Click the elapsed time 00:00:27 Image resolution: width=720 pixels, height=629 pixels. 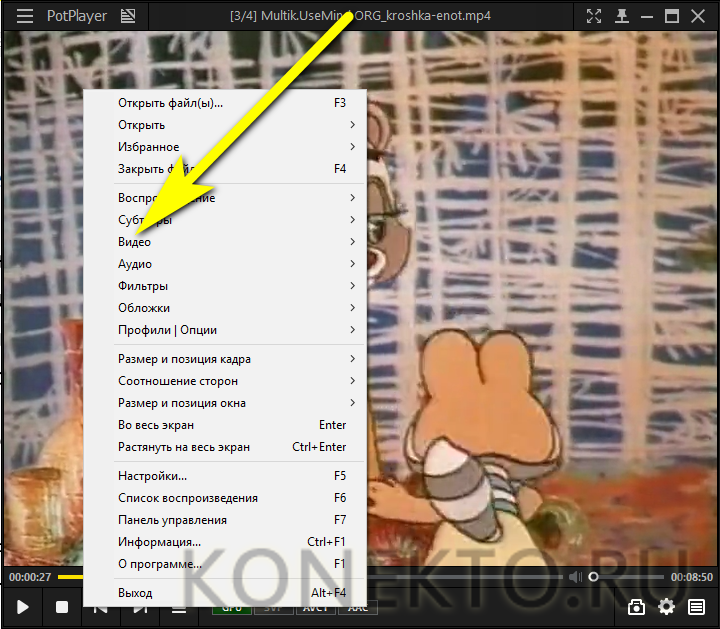pos(30,577)
